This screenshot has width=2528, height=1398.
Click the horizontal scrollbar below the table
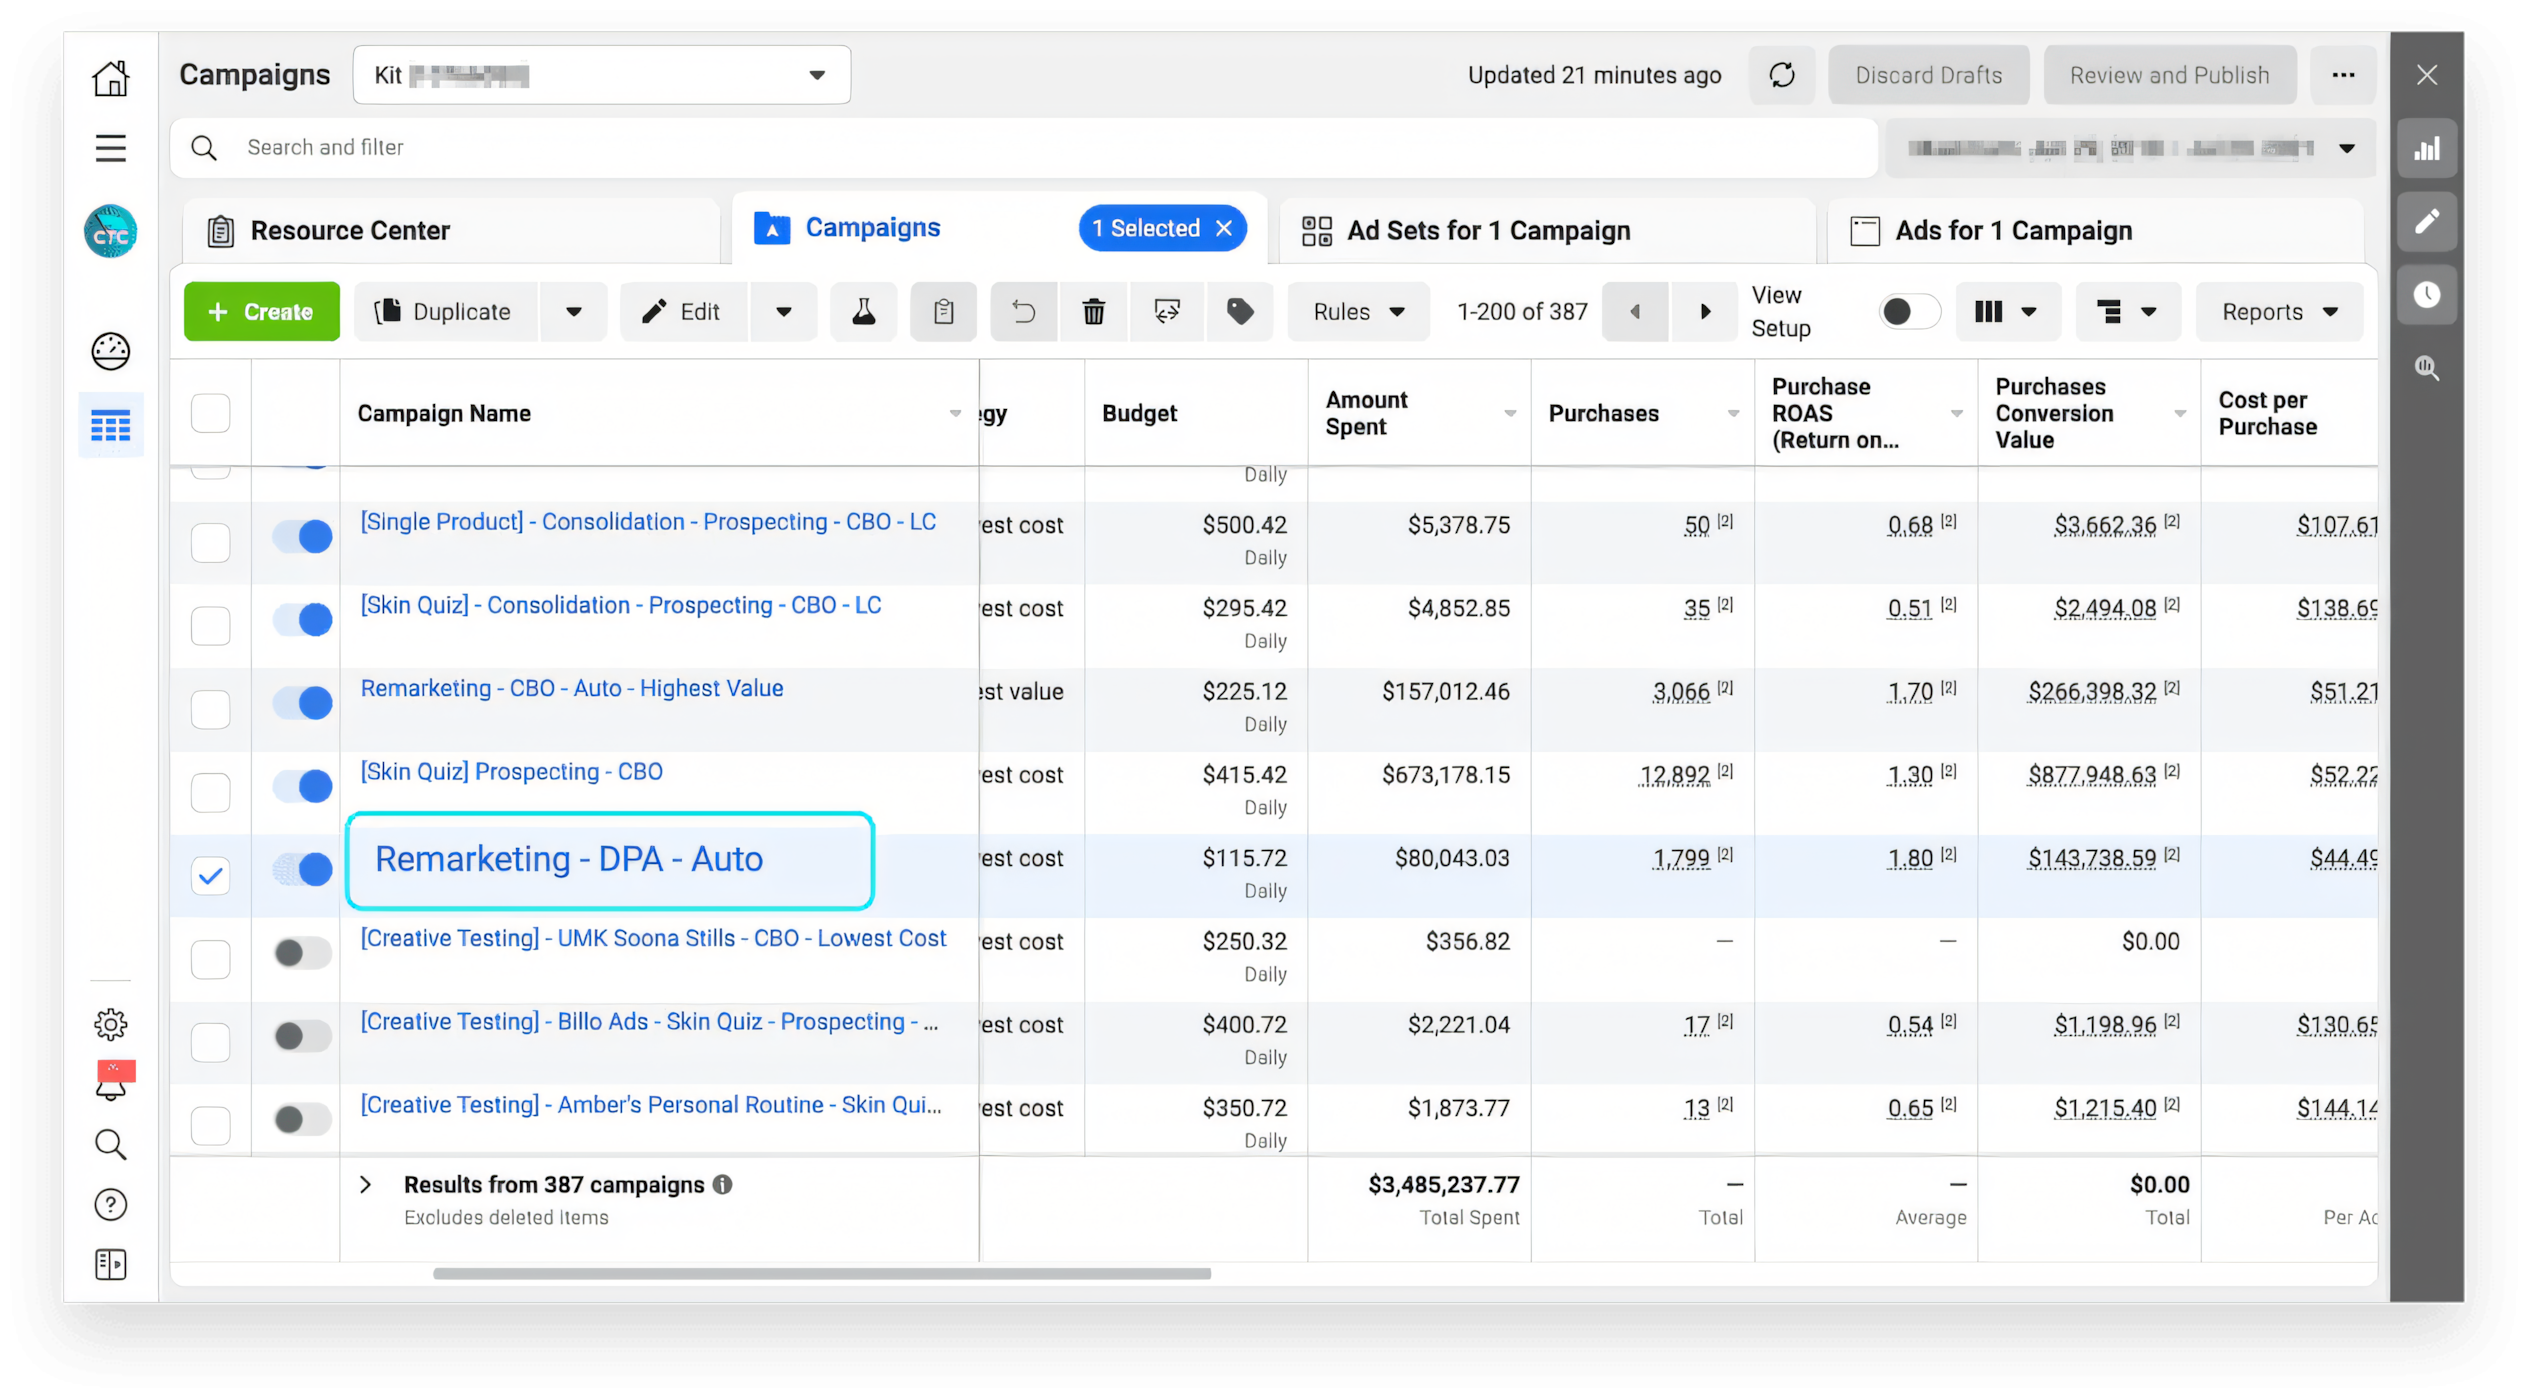click(821, 1274)
